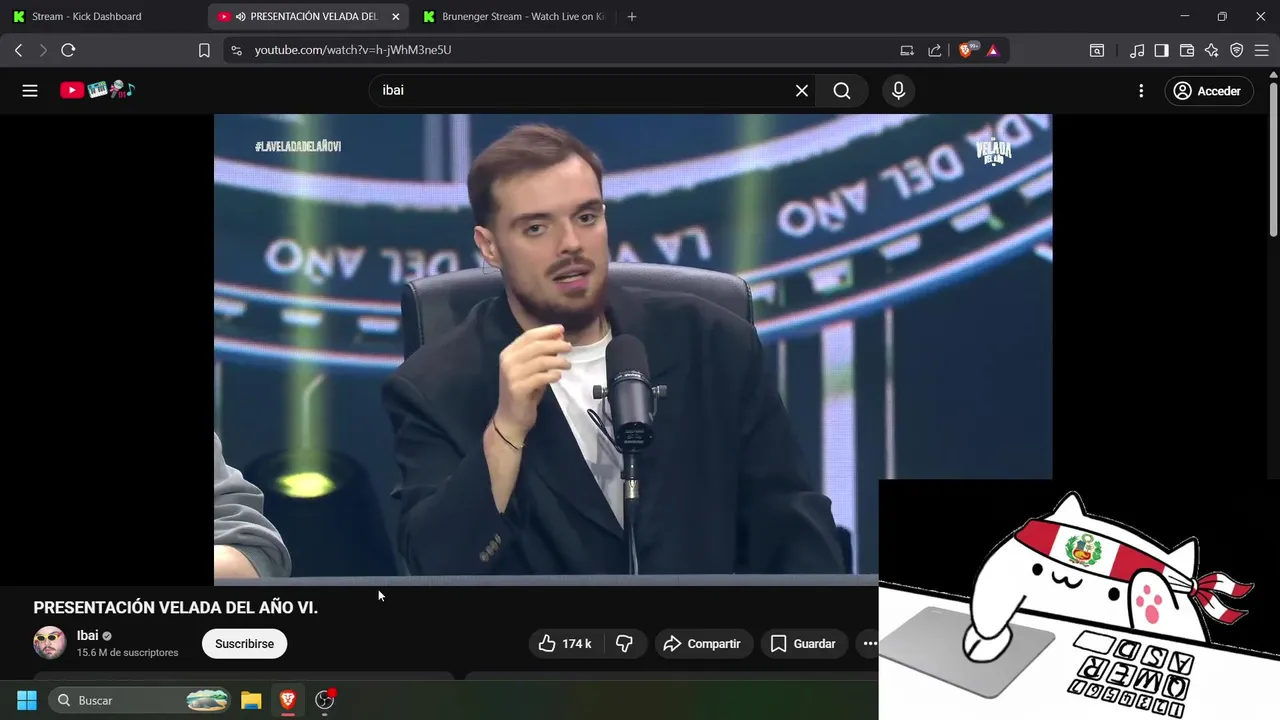Mute audio icon on the YouTube tab
This screenshot has height=720, width=1280.
click(x=241, y=16)
